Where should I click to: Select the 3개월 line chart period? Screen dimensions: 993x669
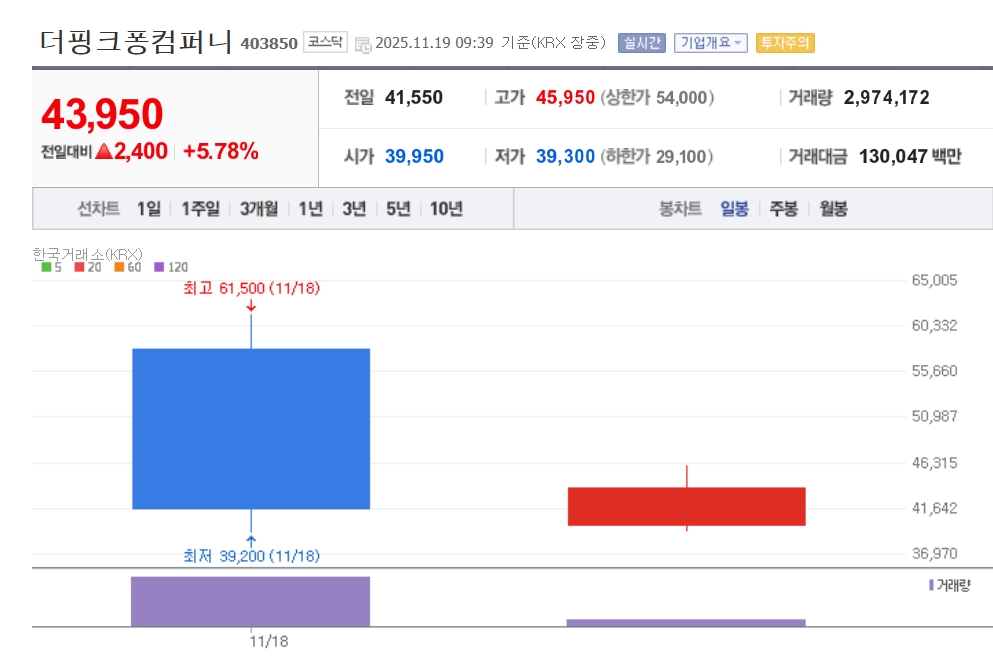[x=258, y=208]
